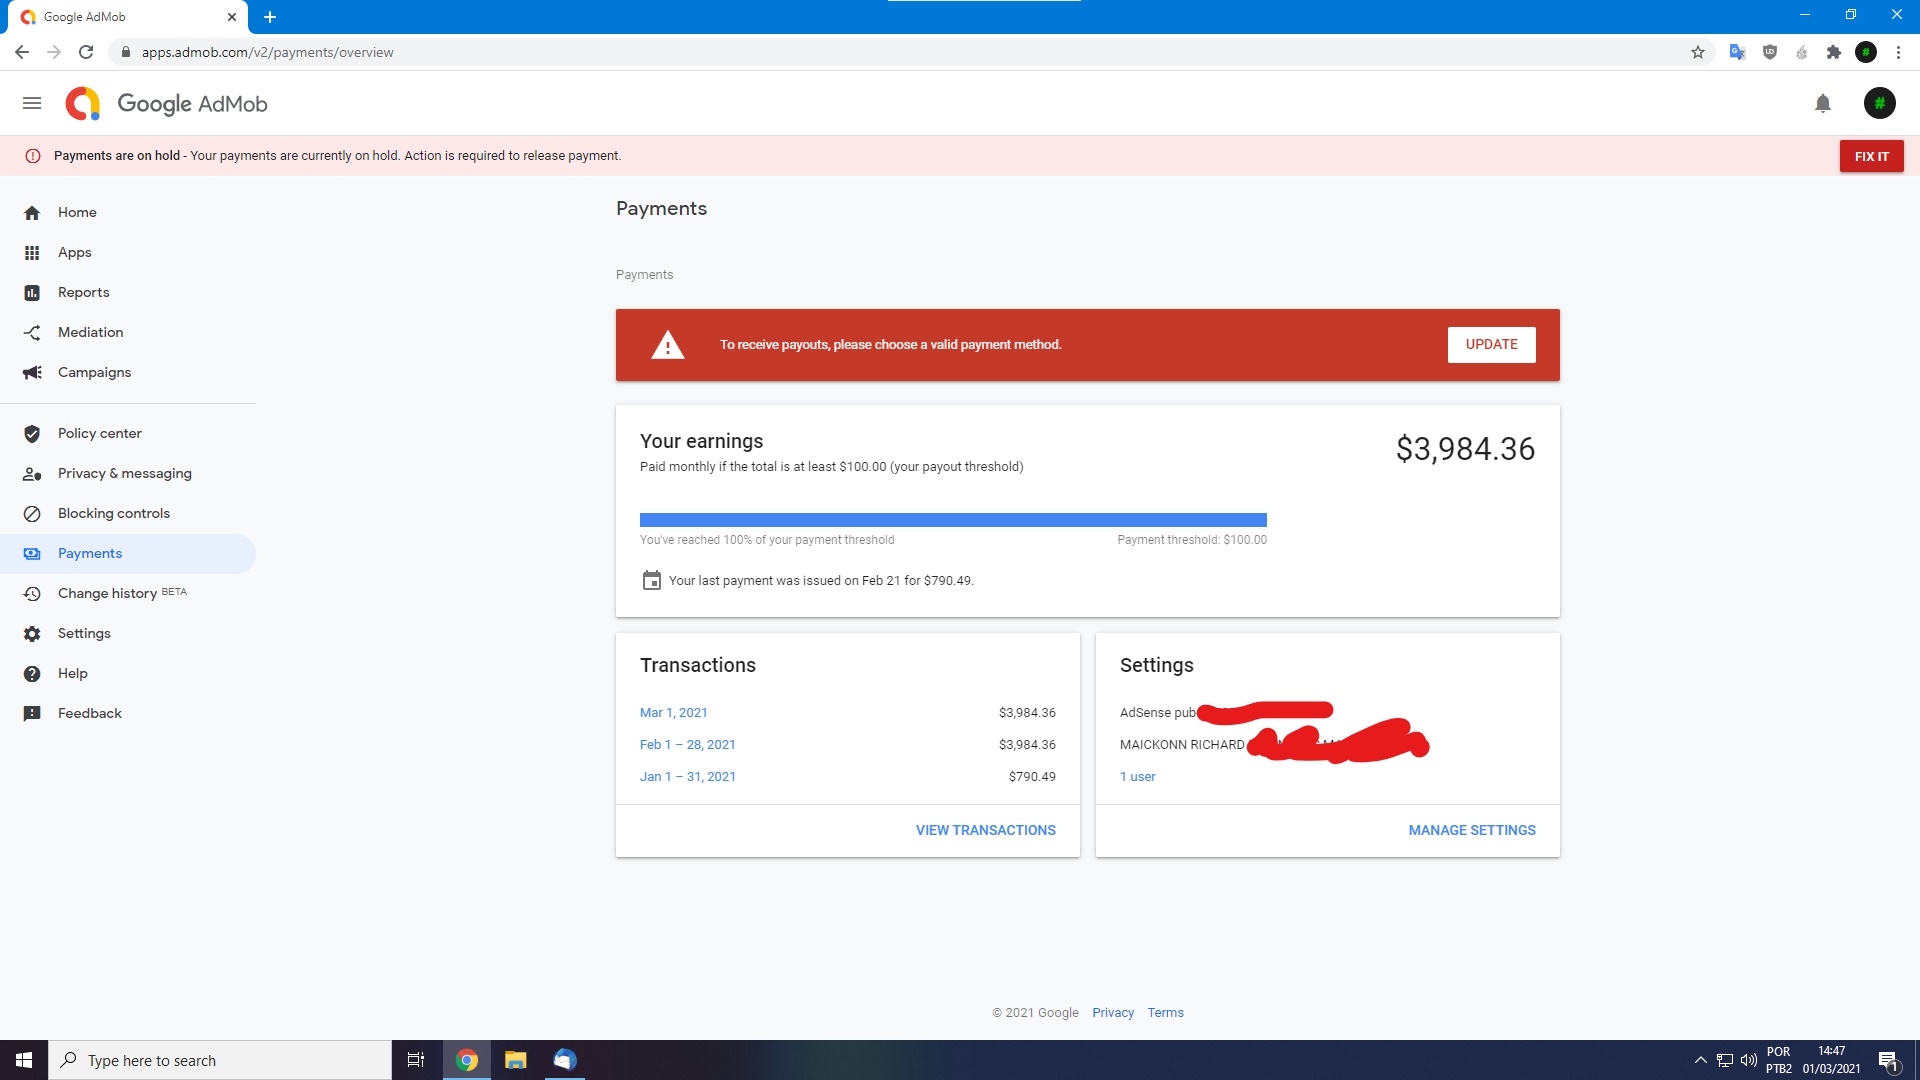Open the Campaigns section icon
The width and height of the screenshot is (1920, 1080).
click(33, 372)
